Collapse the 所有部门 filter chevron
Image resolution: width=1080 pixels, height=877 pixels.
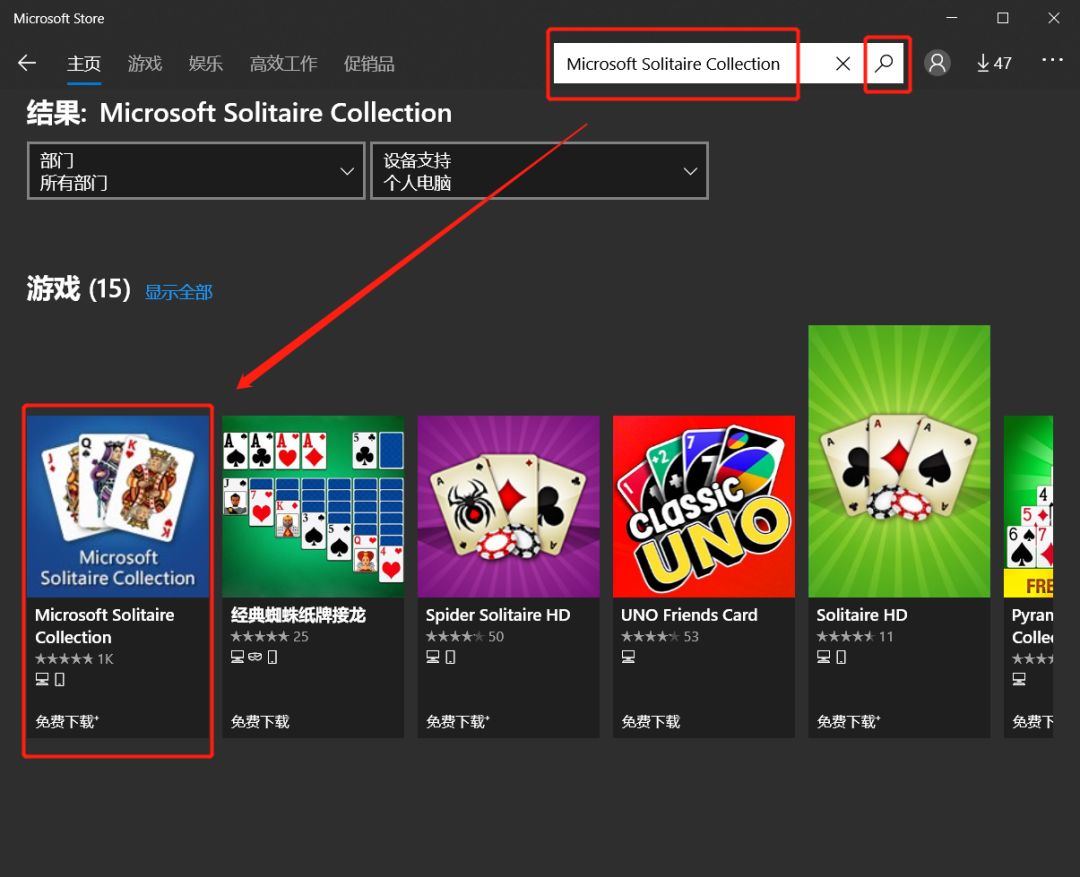pyautogui.click(x=347, y=171)
